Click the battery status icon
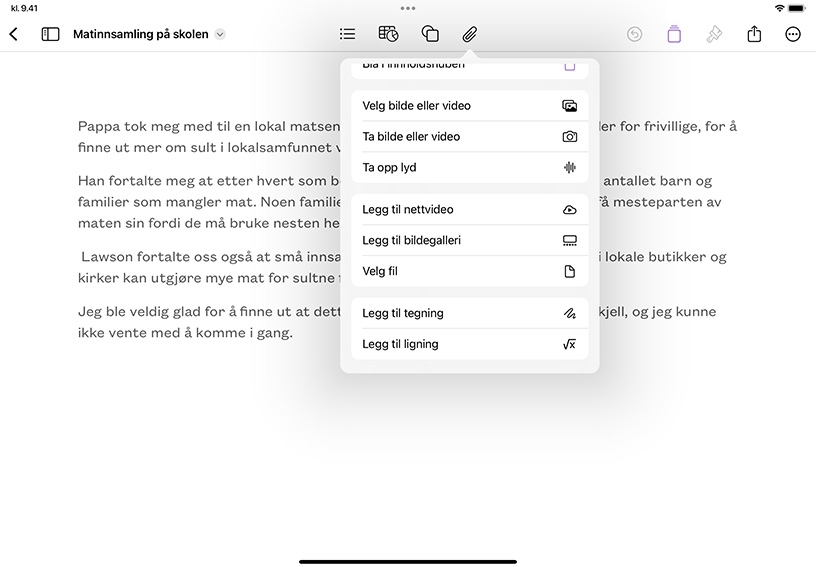816x567 pixels. point(796,8)
